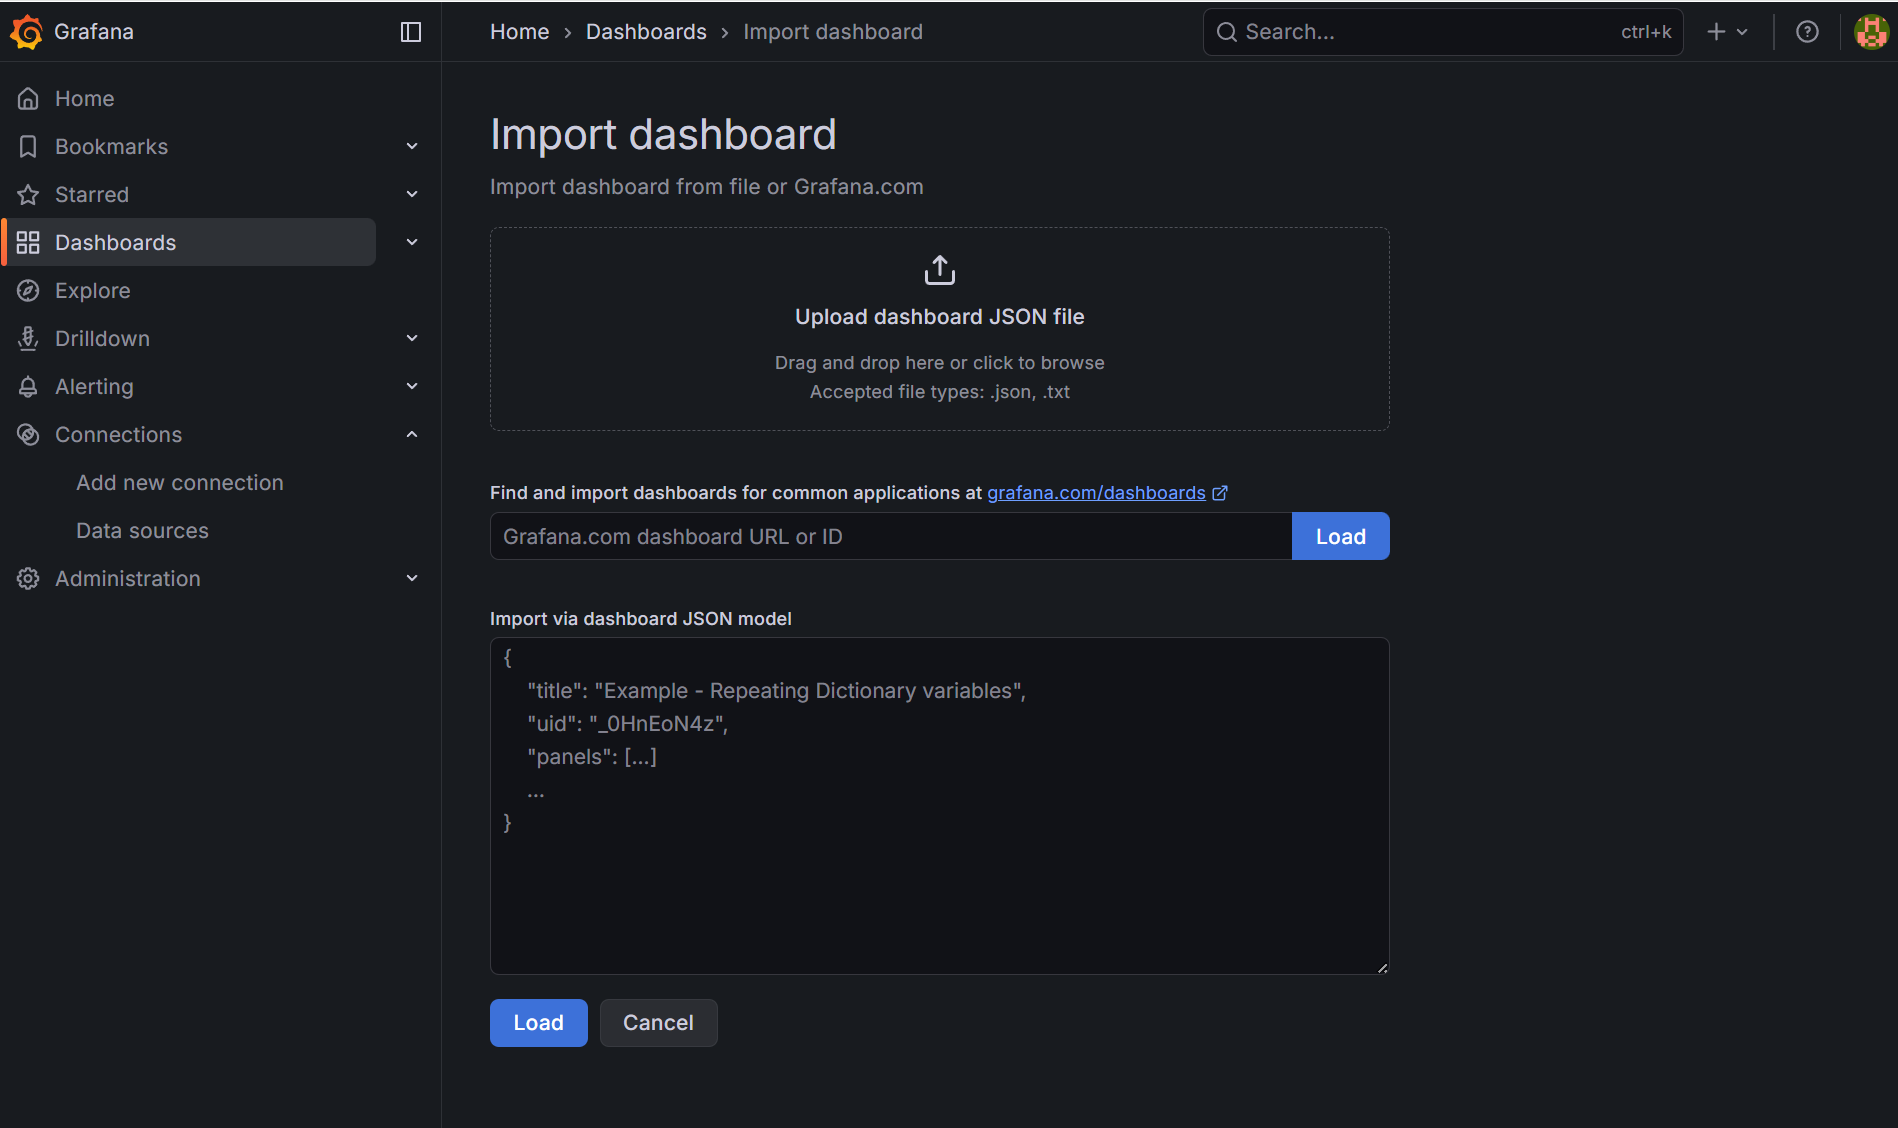Expand the Starred section chevron
1898x1128 pixels.
pos(412,195)
